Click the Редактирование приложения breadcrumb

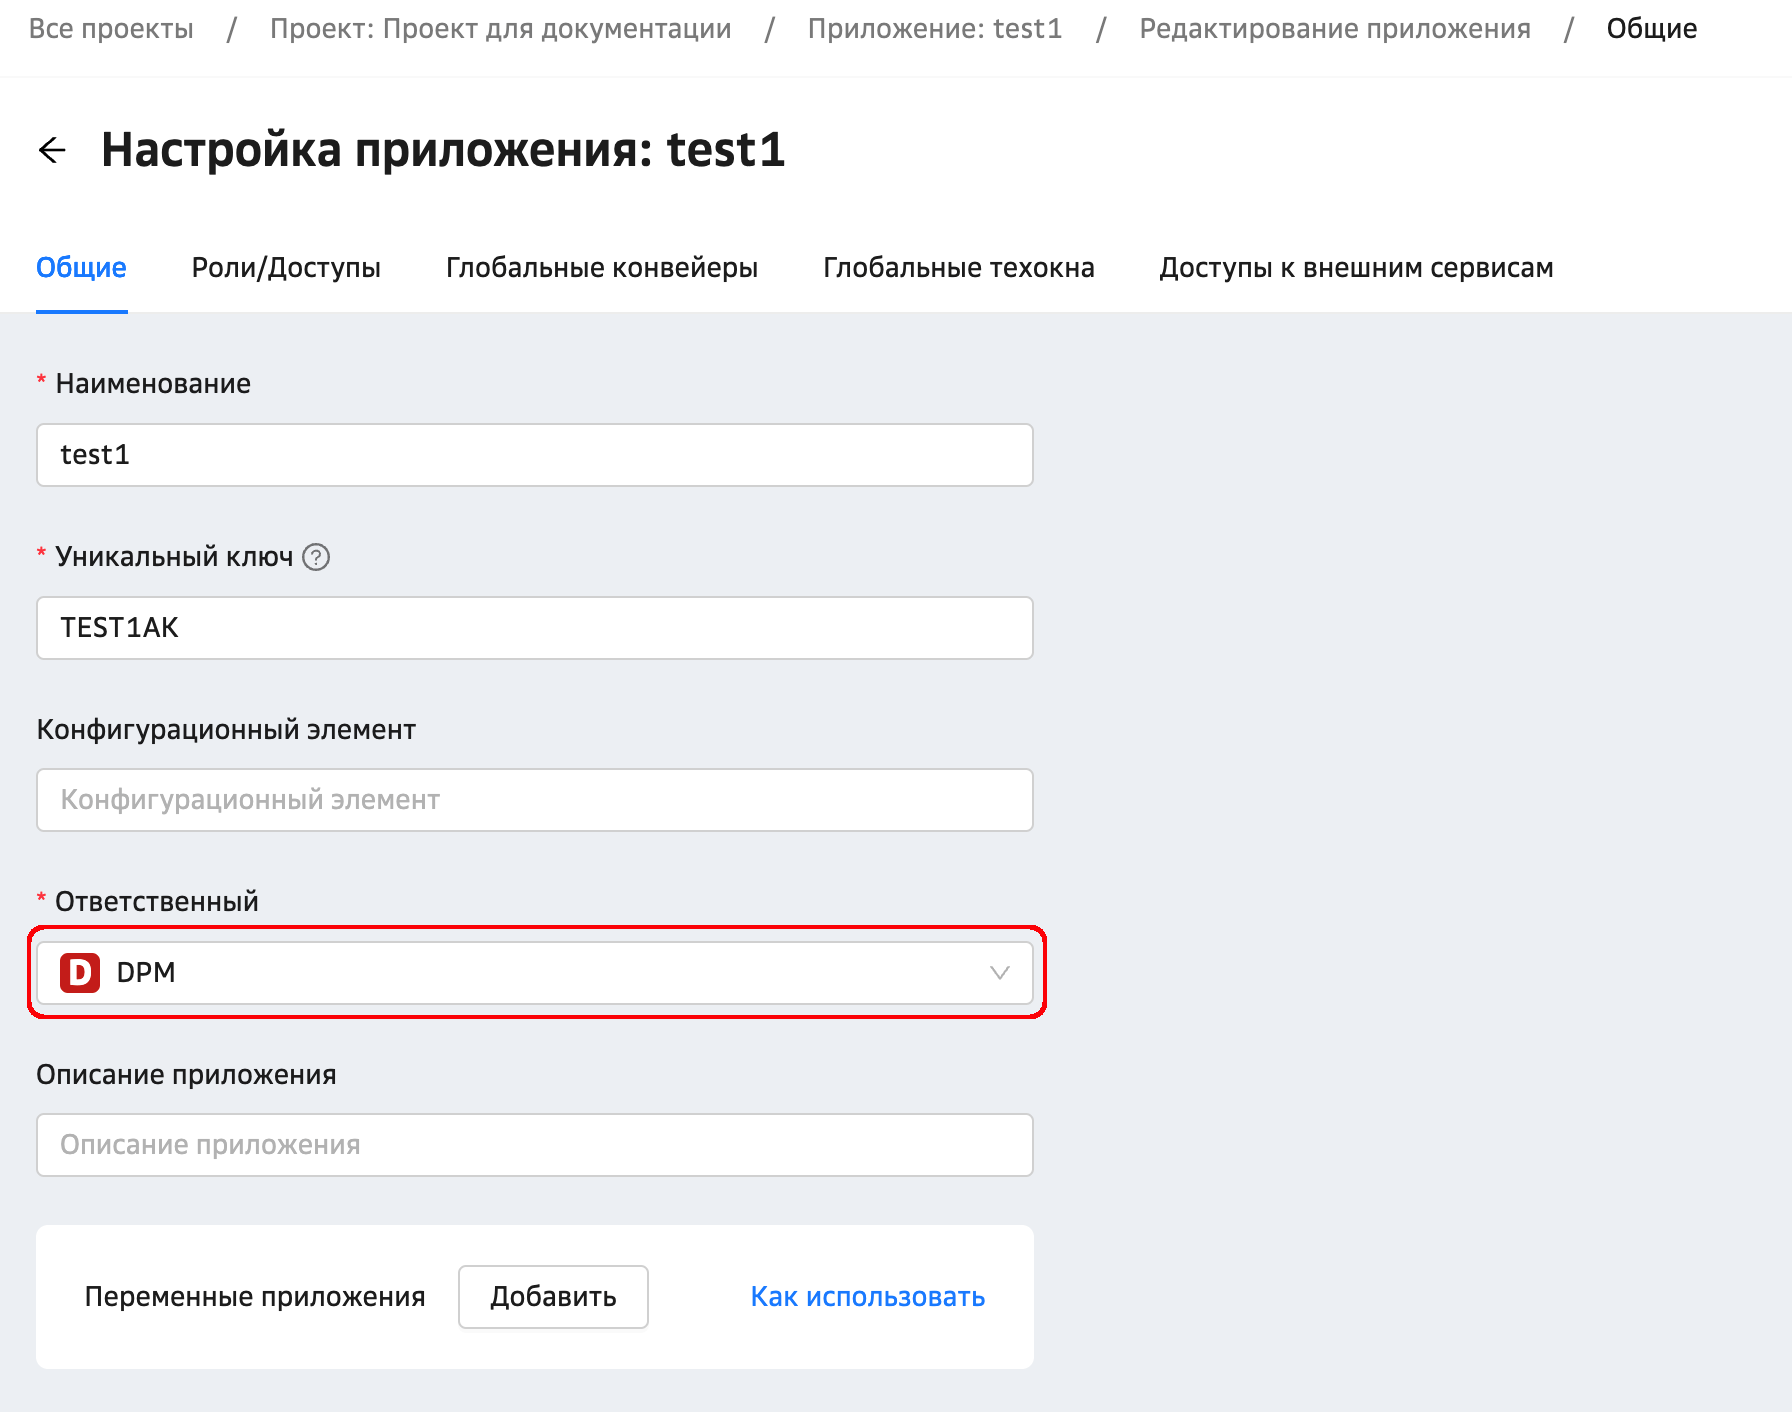coord(1334,29)
